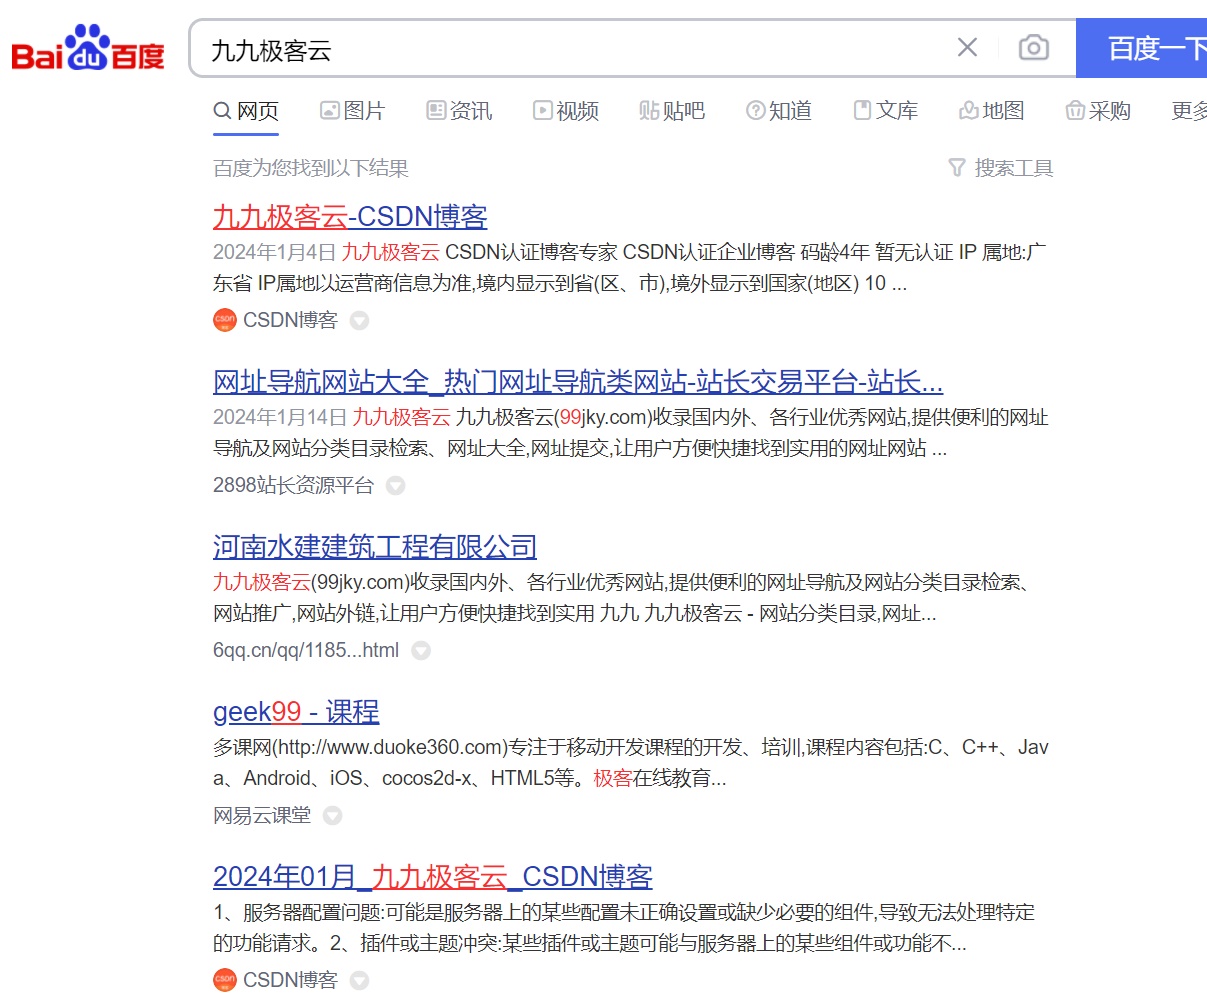
Task: Open camera image search icon
Action: [1033, 48]
